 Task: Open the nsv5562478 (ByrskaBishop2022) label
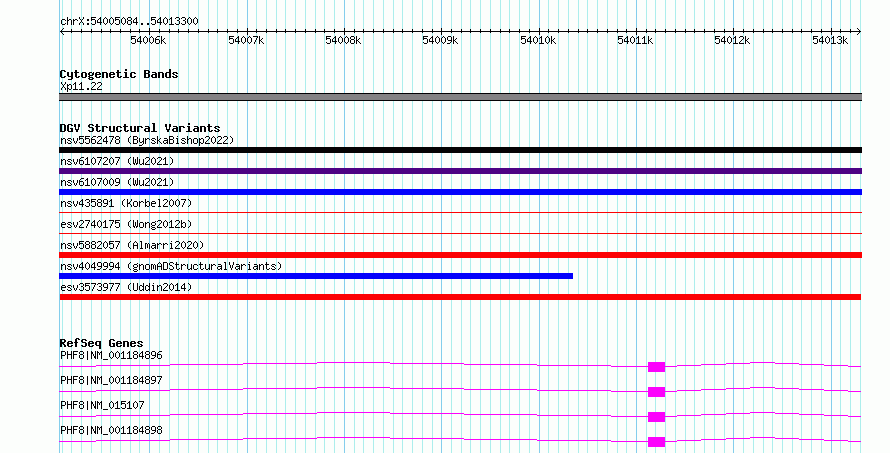tap(147, 140)
